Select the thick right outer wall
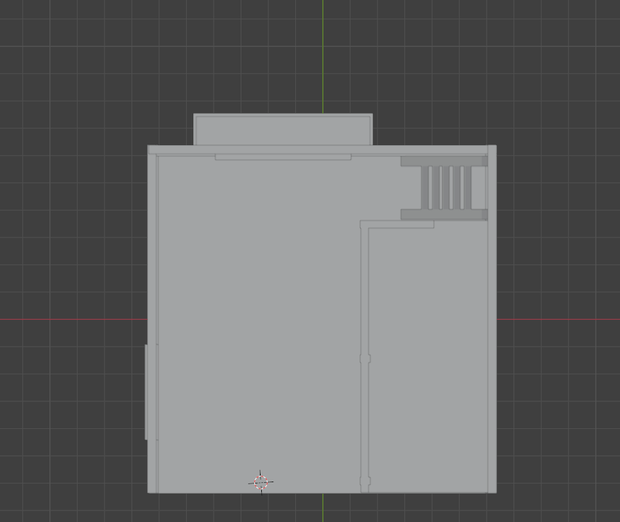The image size is (620, 522). [492, 319]
